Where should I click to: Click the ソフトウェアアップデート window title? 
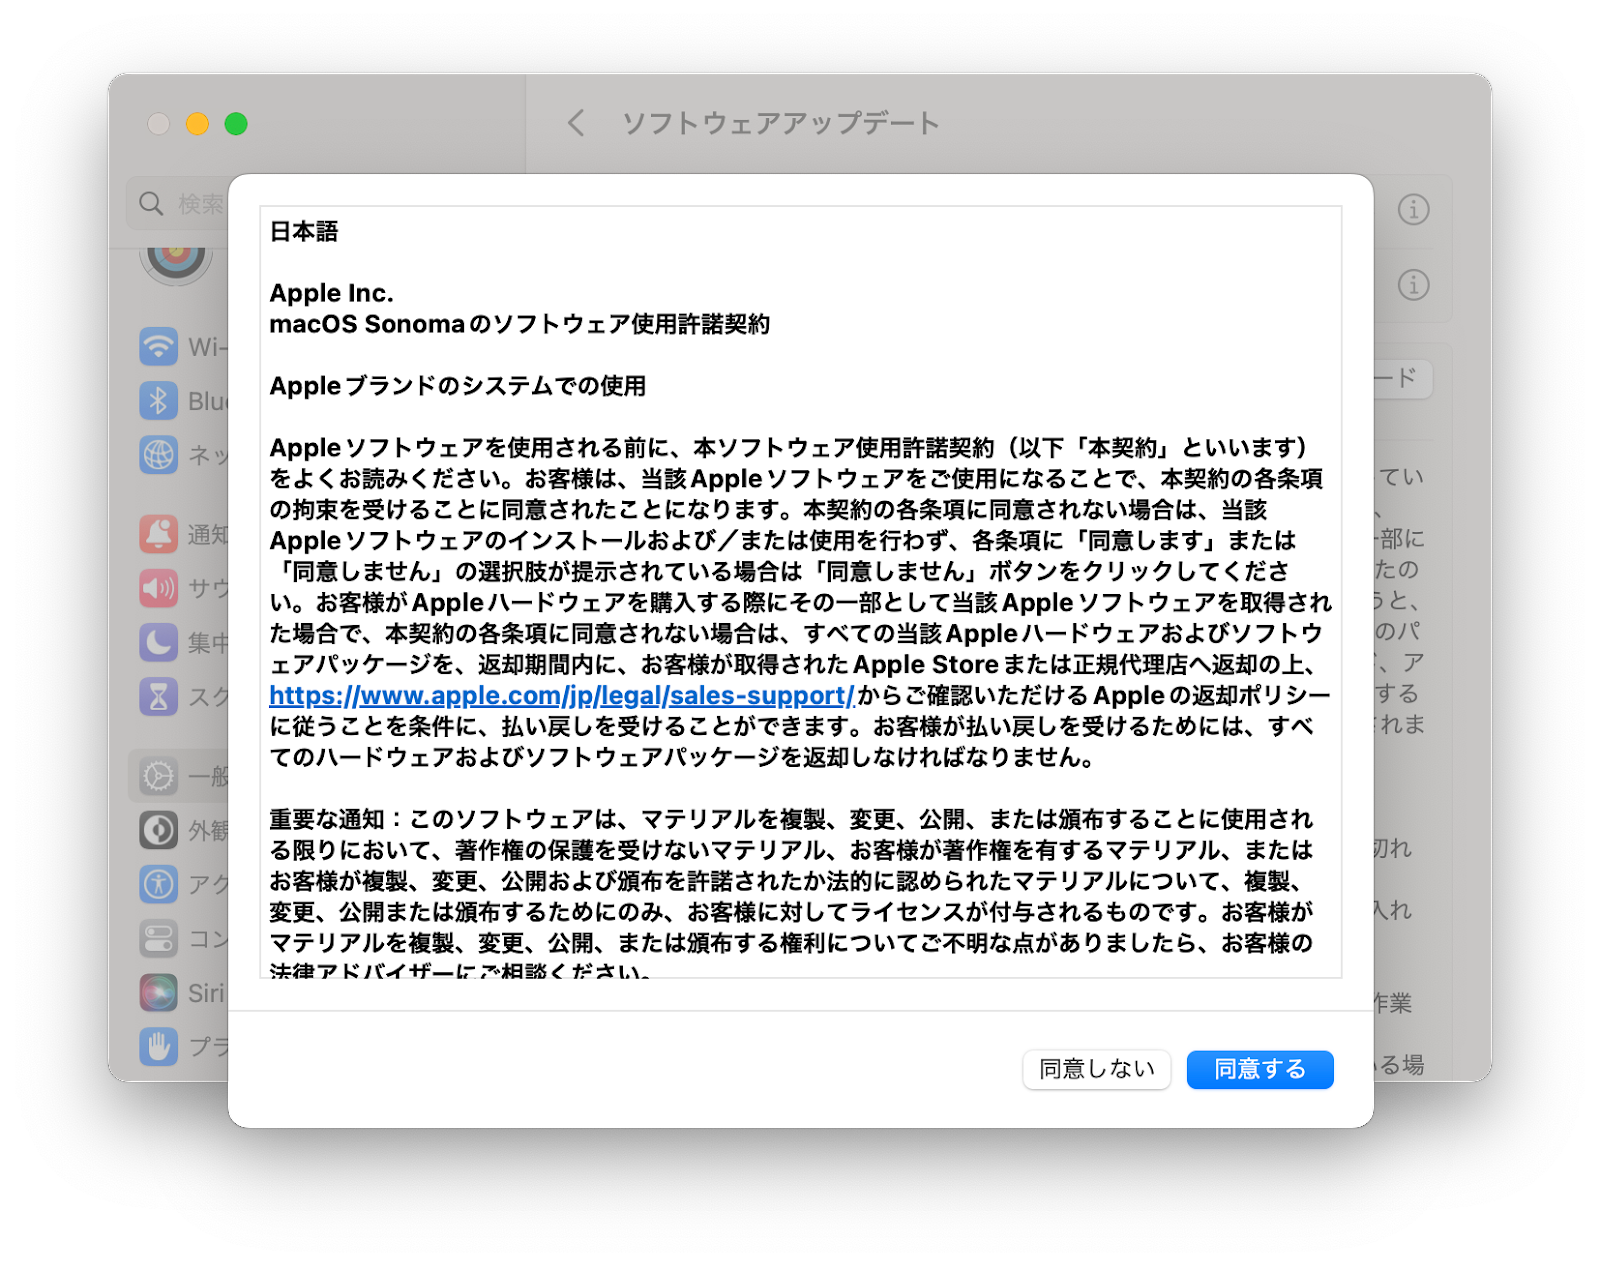(781, 123)
